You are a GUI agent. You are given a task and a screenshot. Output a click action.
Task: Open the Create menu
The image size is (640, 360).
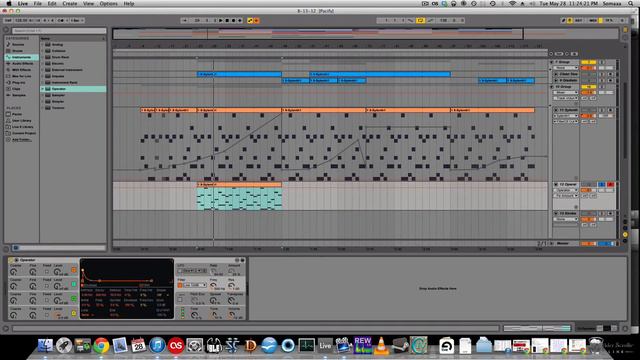[69, 3]
